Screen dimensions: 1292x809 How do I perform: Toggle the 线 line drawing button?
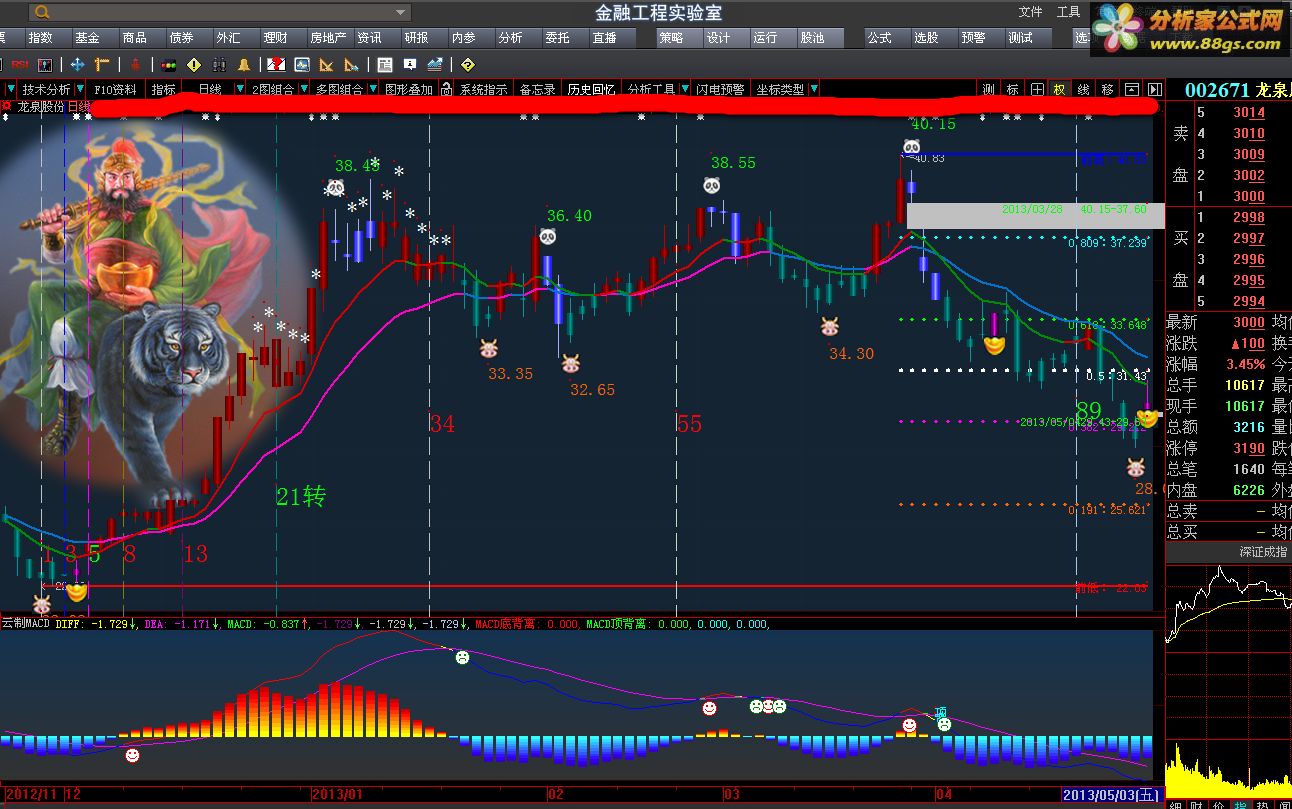(1083, 89)
